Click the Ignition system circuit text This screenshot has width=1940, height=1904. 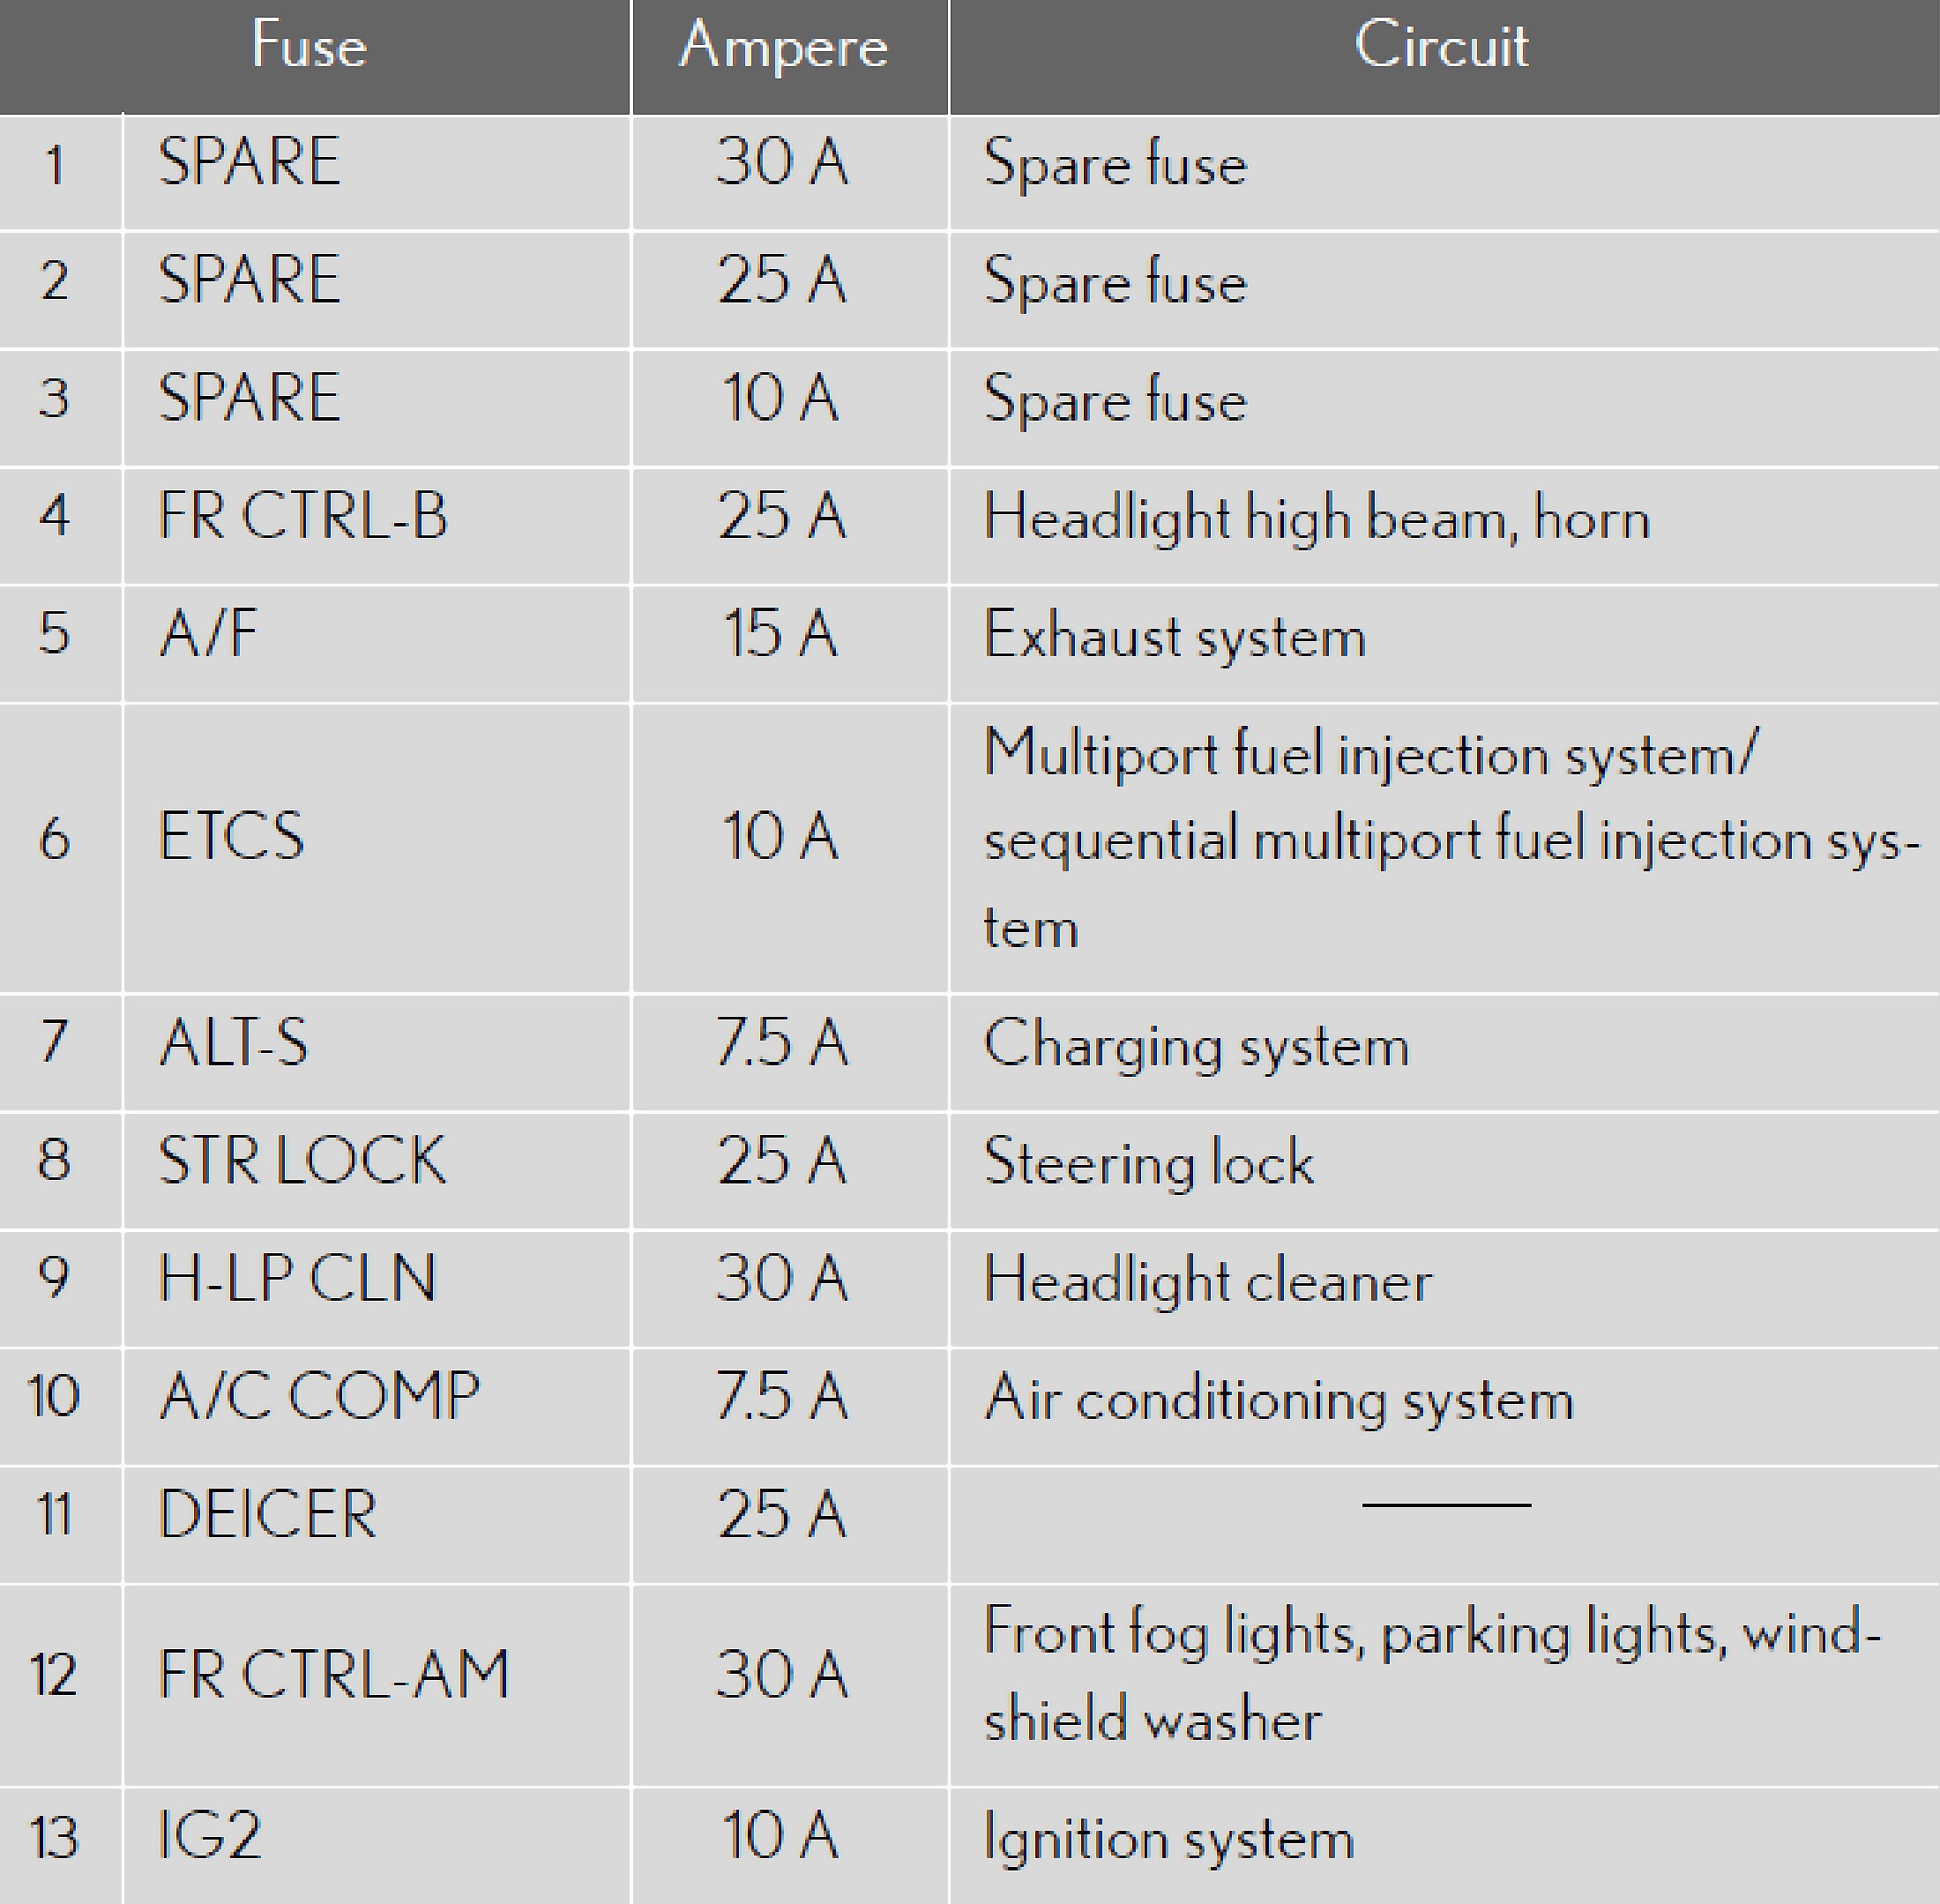tap(1168, 1838)
